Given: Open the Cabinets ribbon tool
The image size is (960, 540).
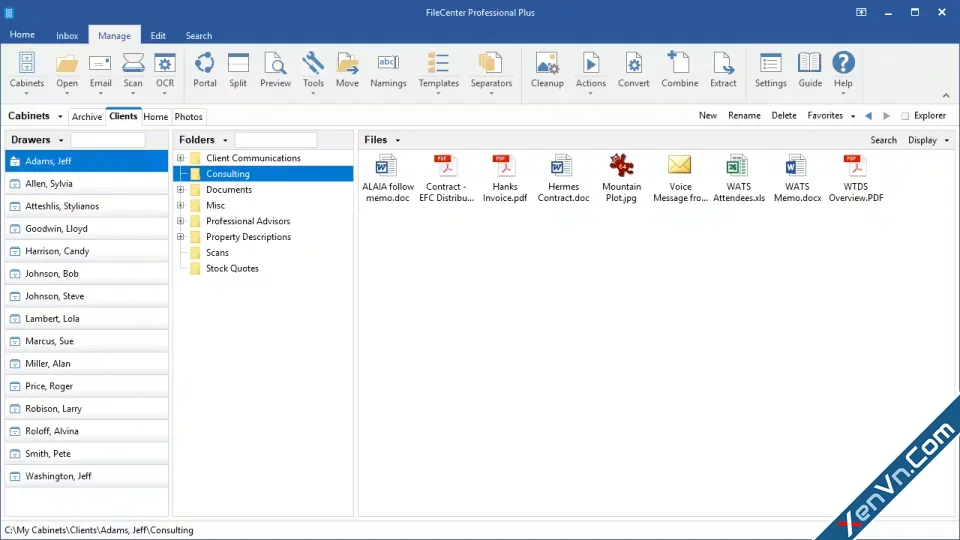Looking at the screenshot, I should click(x=26, y=70).
